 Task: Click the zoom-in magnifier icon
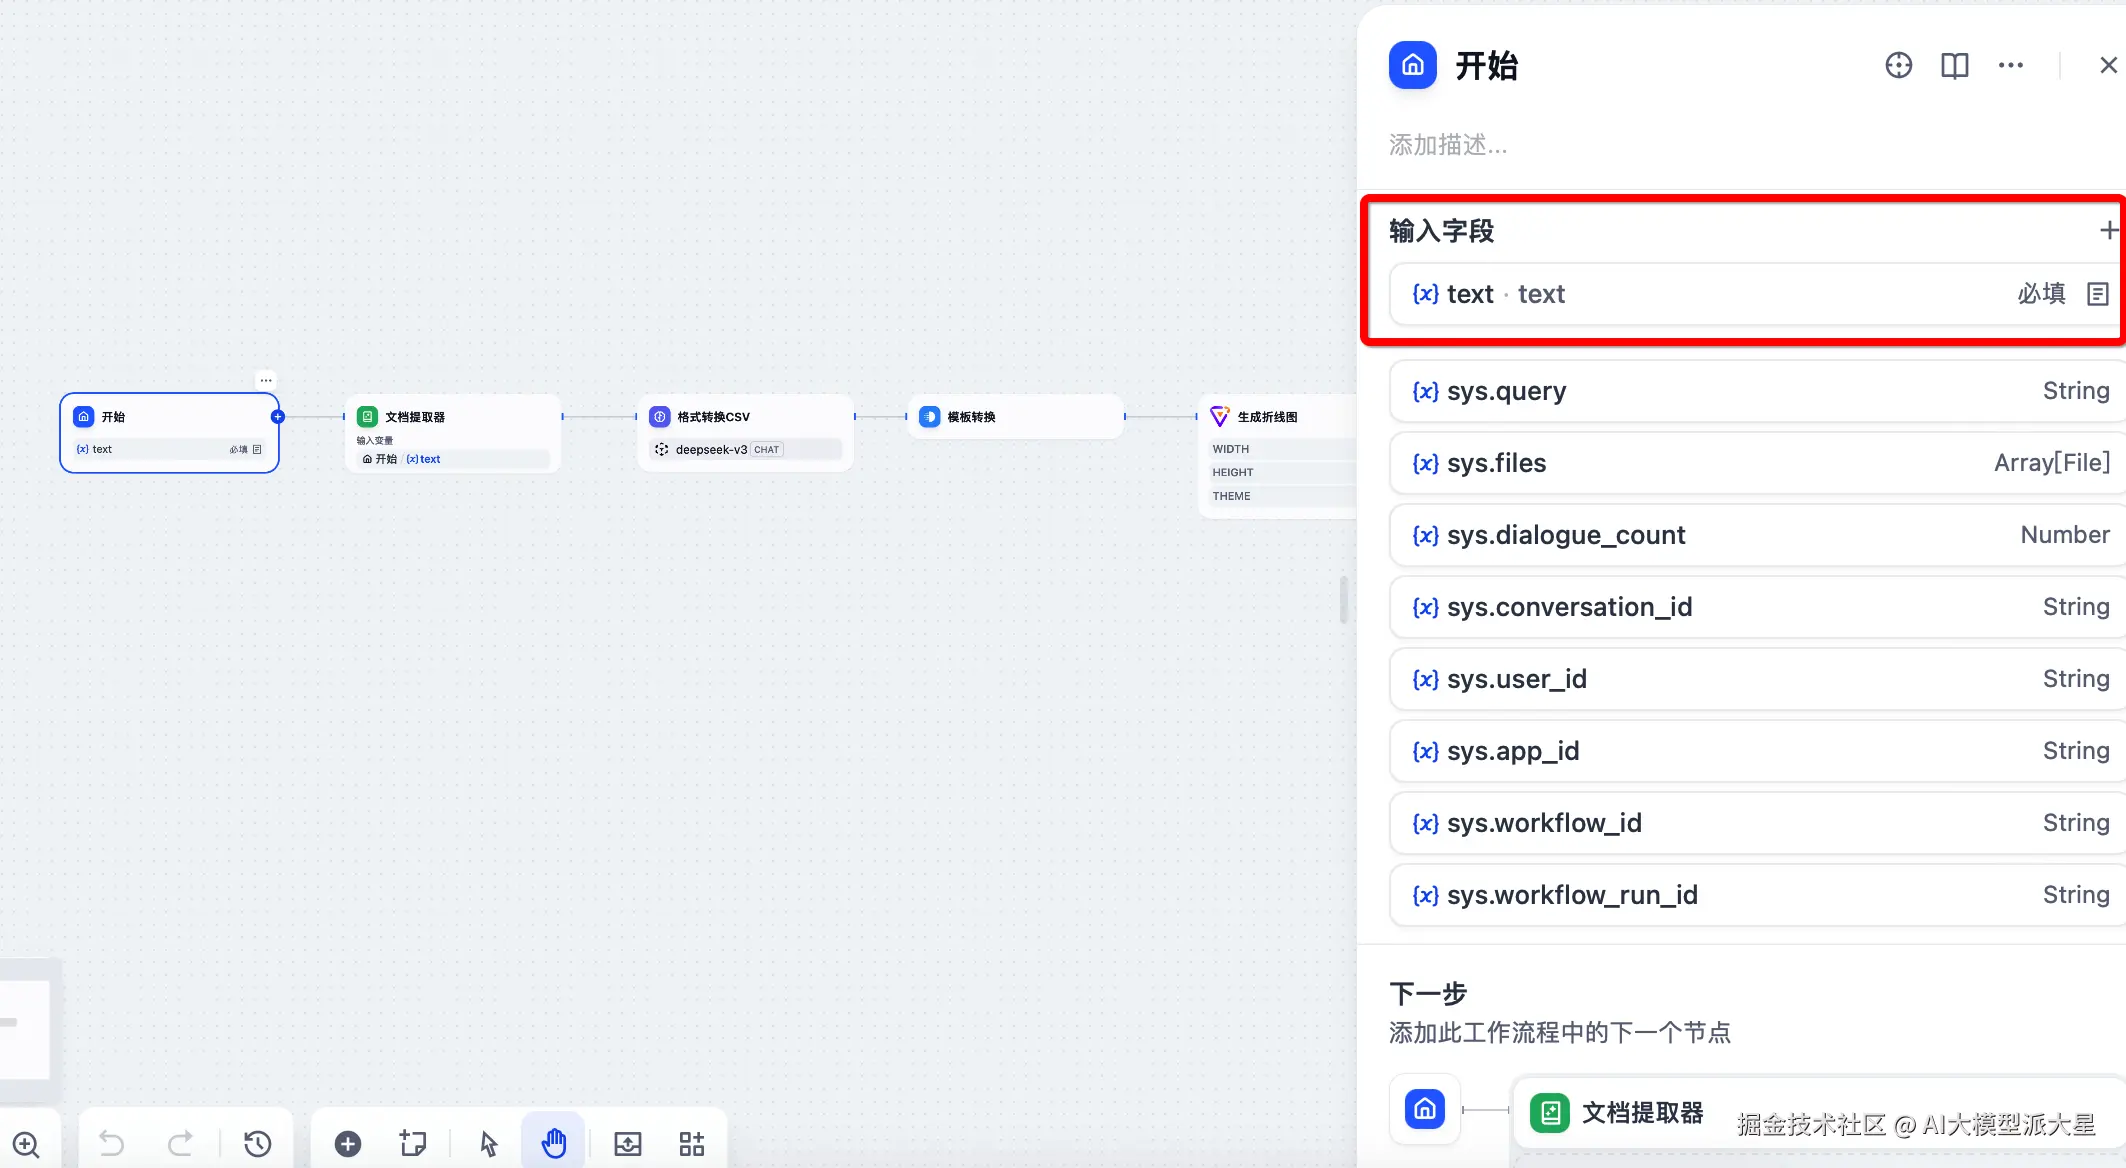point(26,1143)
